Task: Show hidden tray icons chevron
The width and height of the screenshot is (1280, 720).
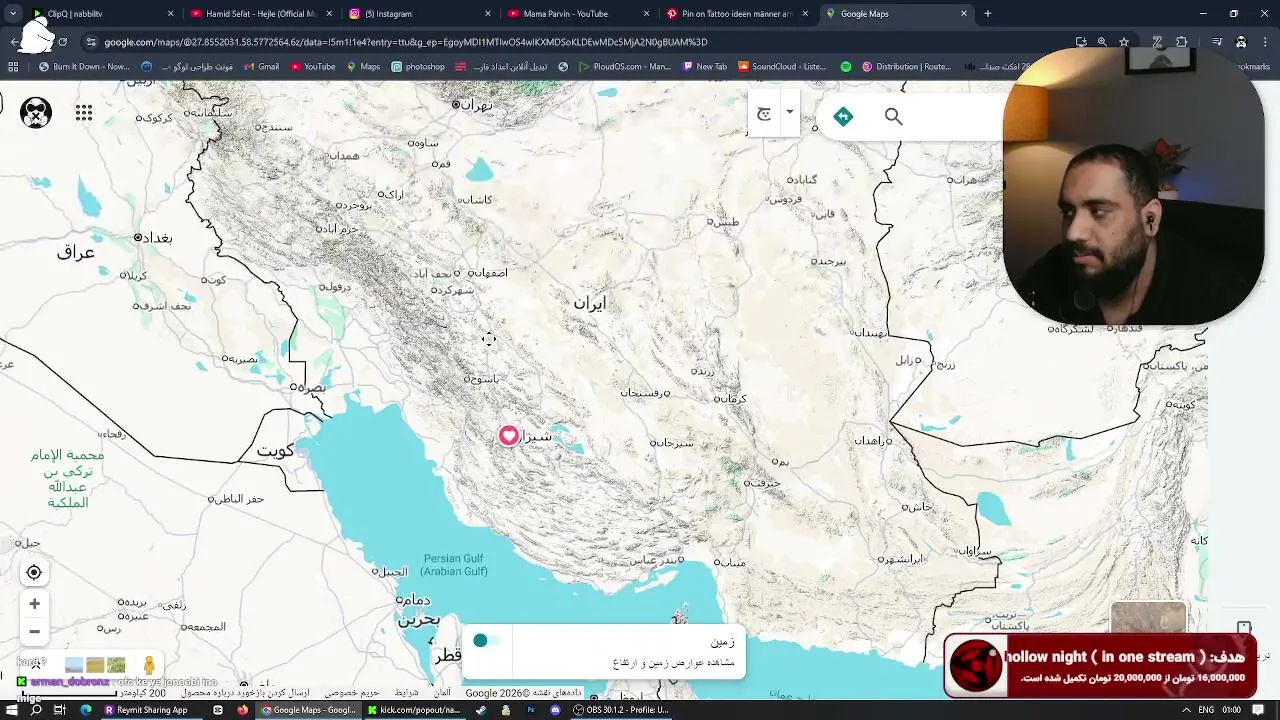Action: (x=1185, y=710)
